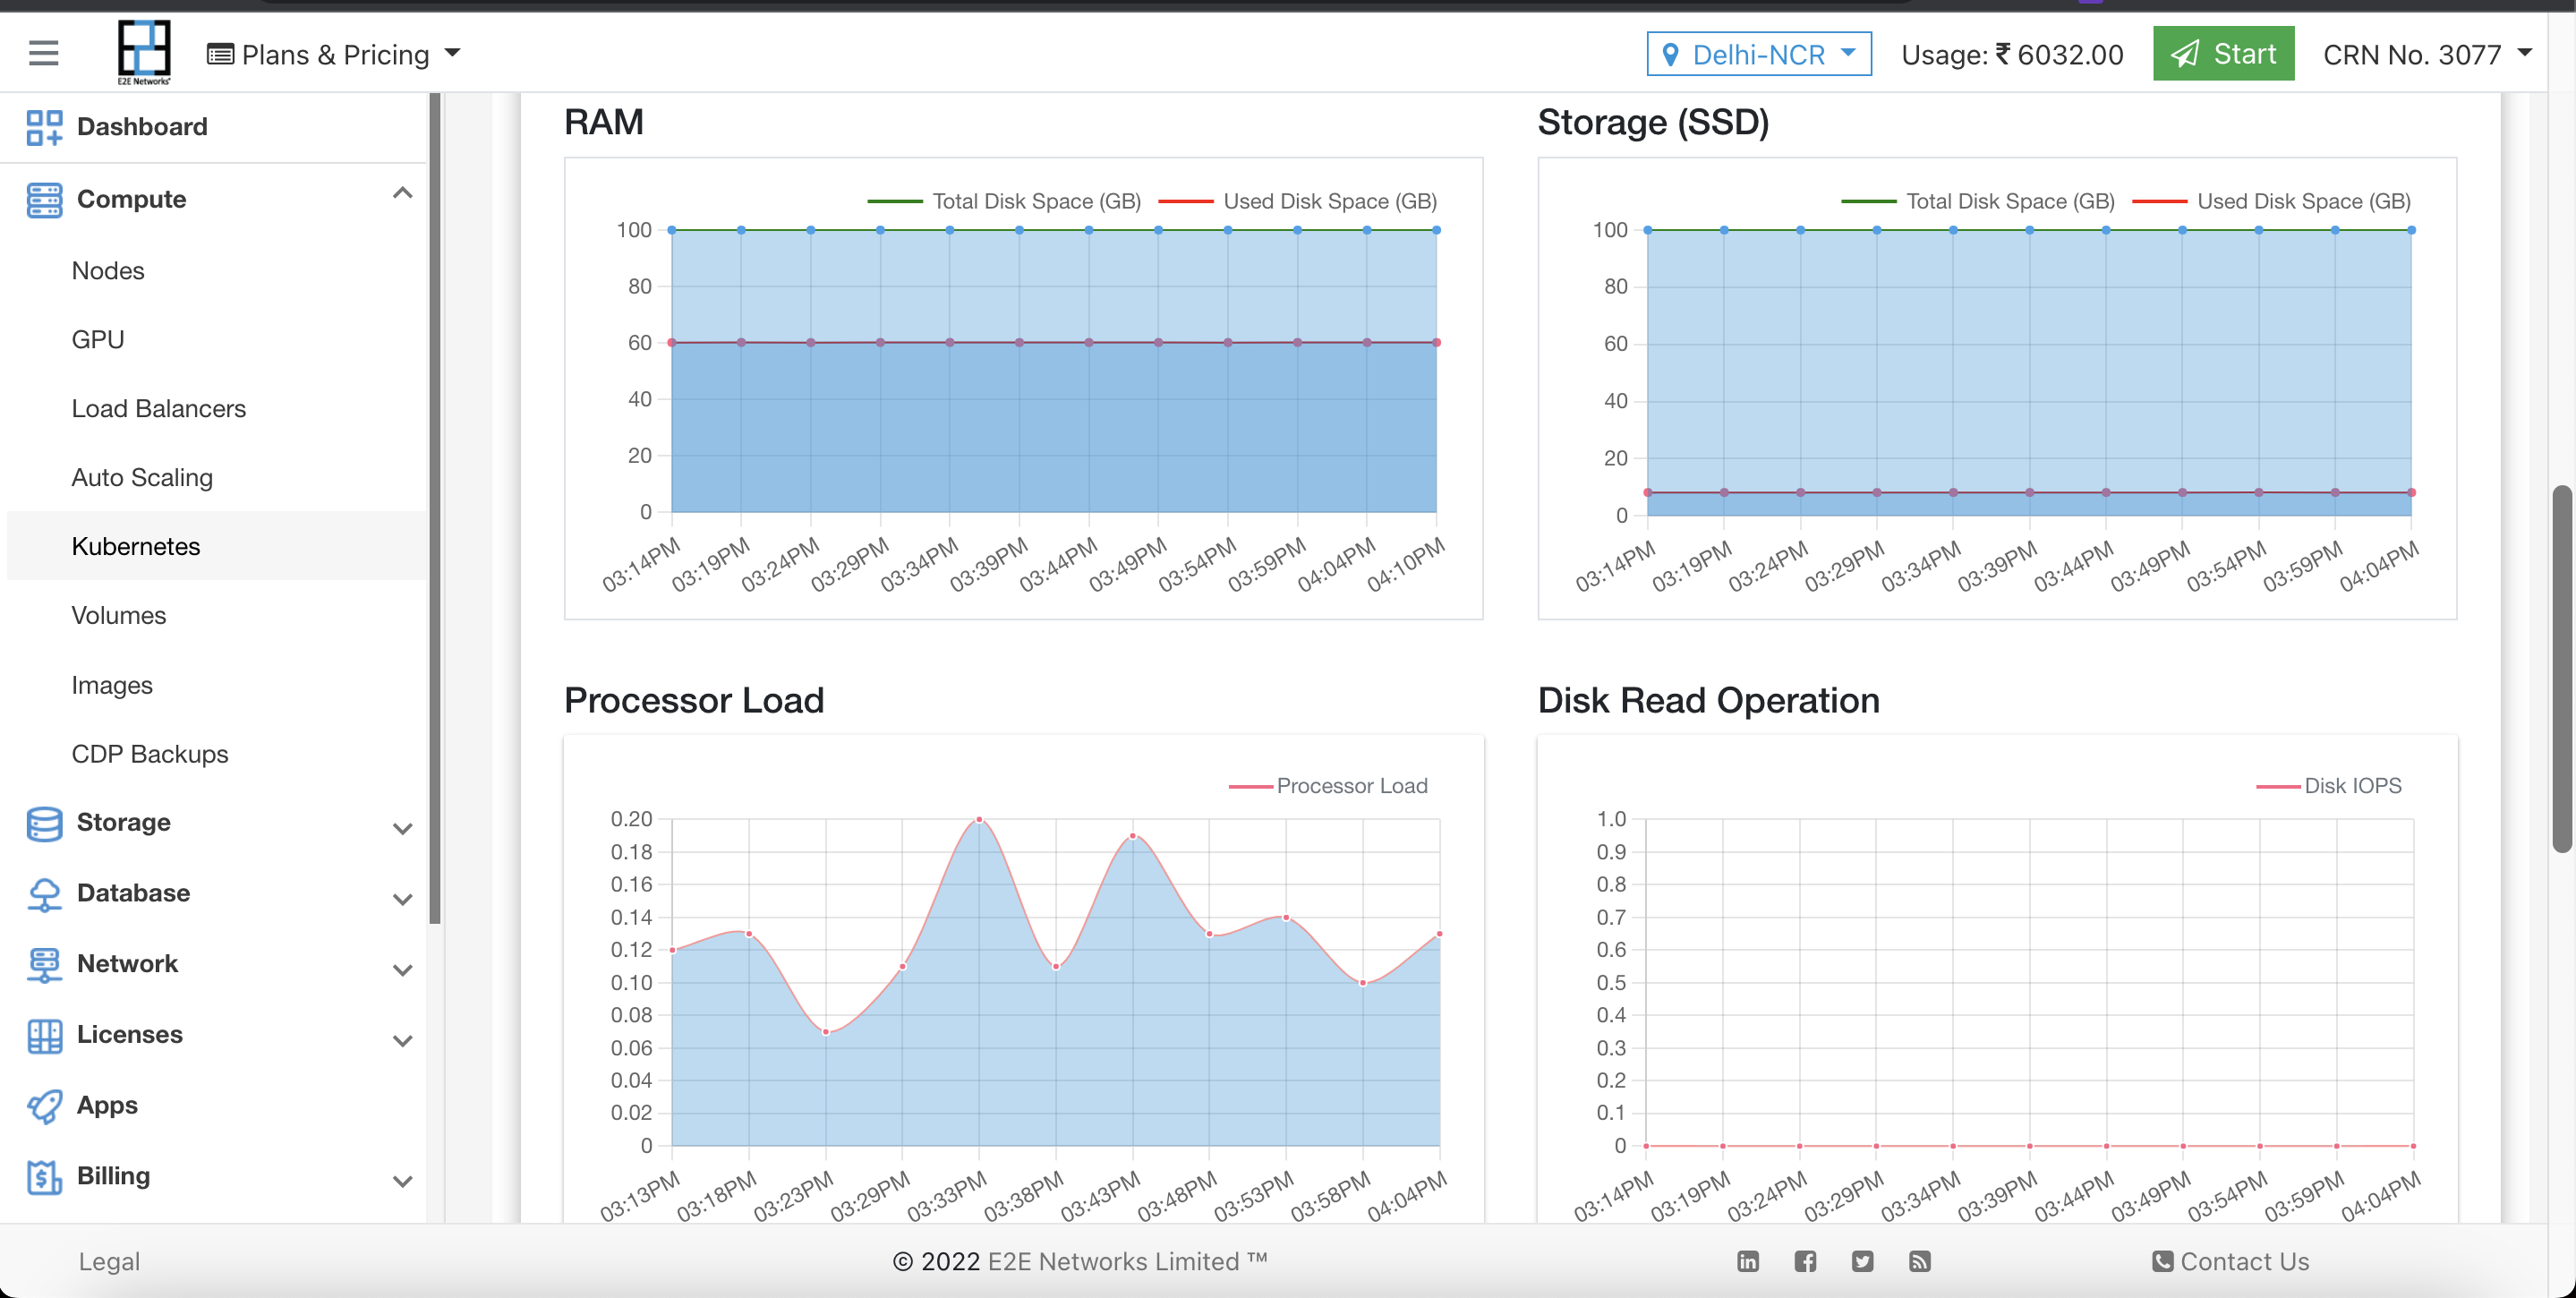Click the E2E Networks logo
This screenshot has width=2576, height=1298.
point(144,52)
